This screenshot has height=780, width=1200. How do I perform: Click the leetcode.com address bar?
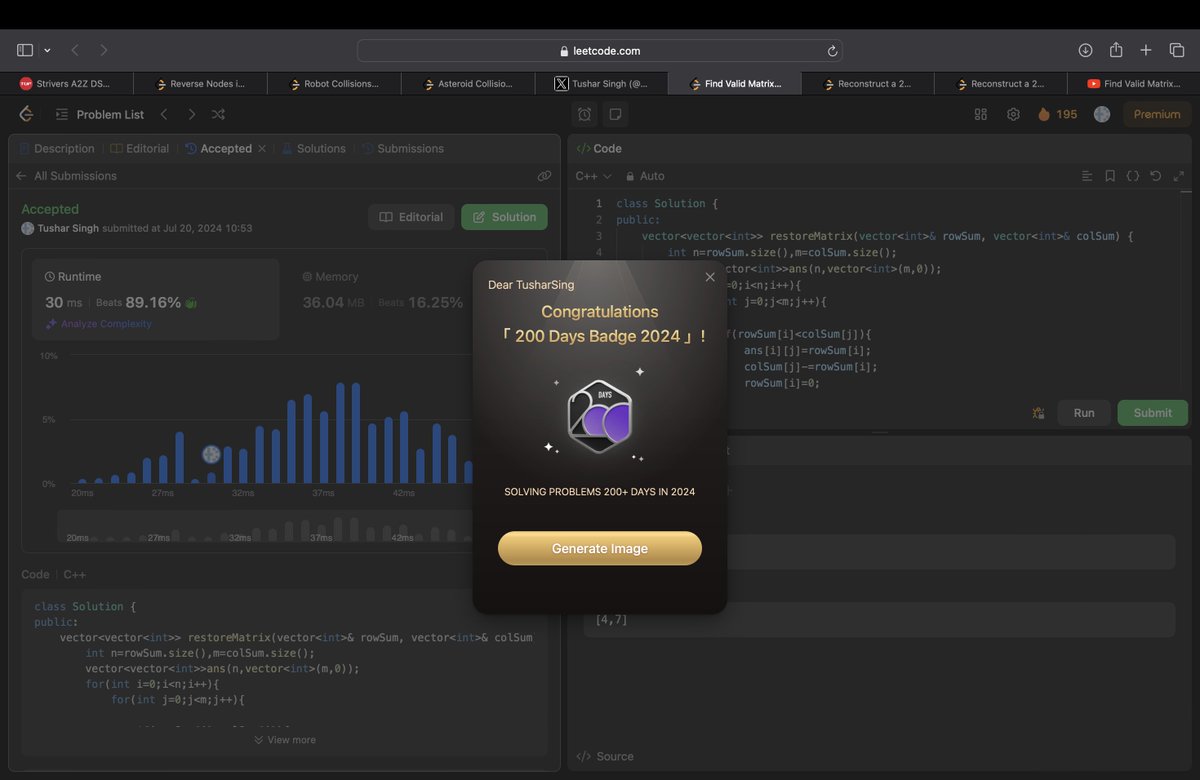600,50
